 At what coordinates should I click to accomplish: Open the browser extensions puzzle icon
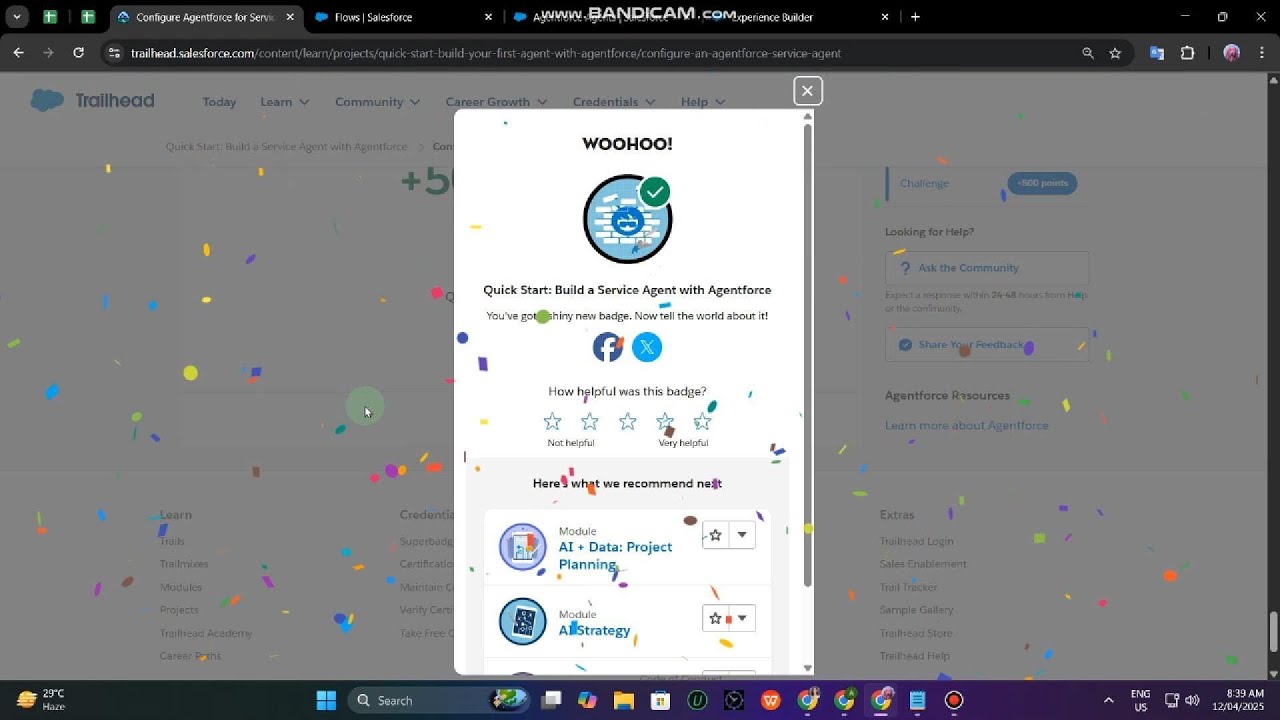(1187, 53)
